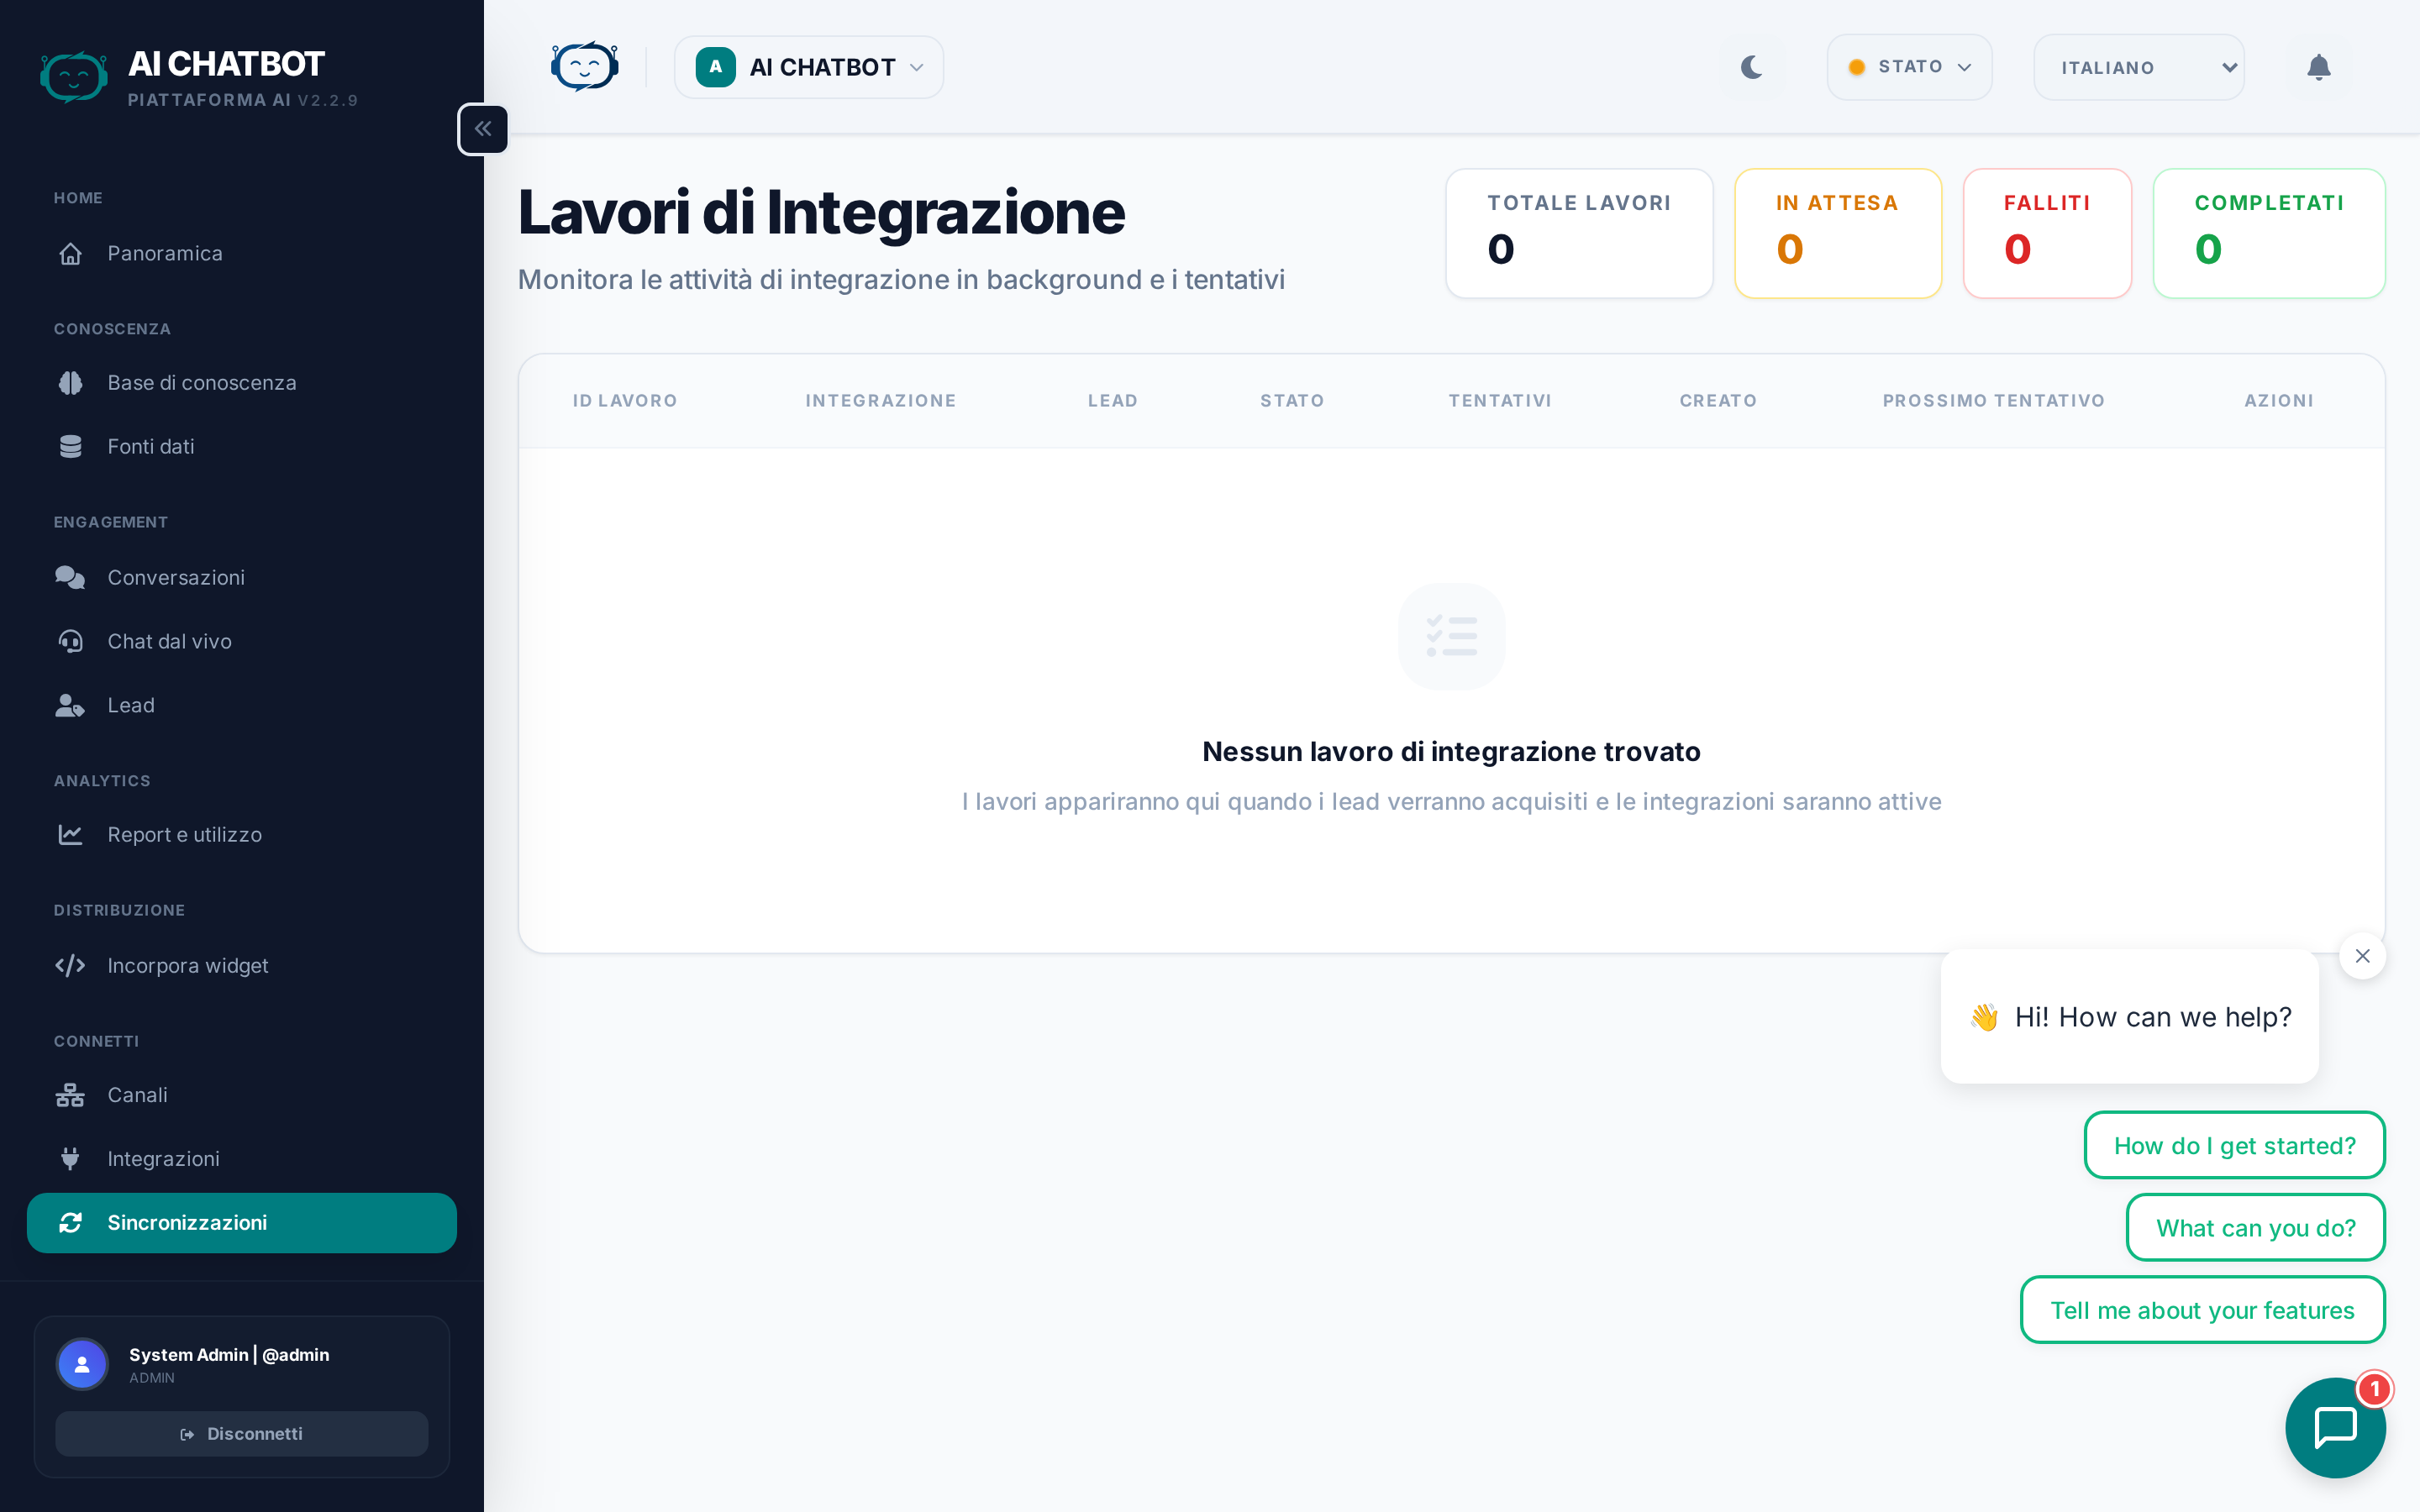Expand the AI CHATBOT workspace selector
Viewport: 2420px width, 1512px height.
(808, 67)
